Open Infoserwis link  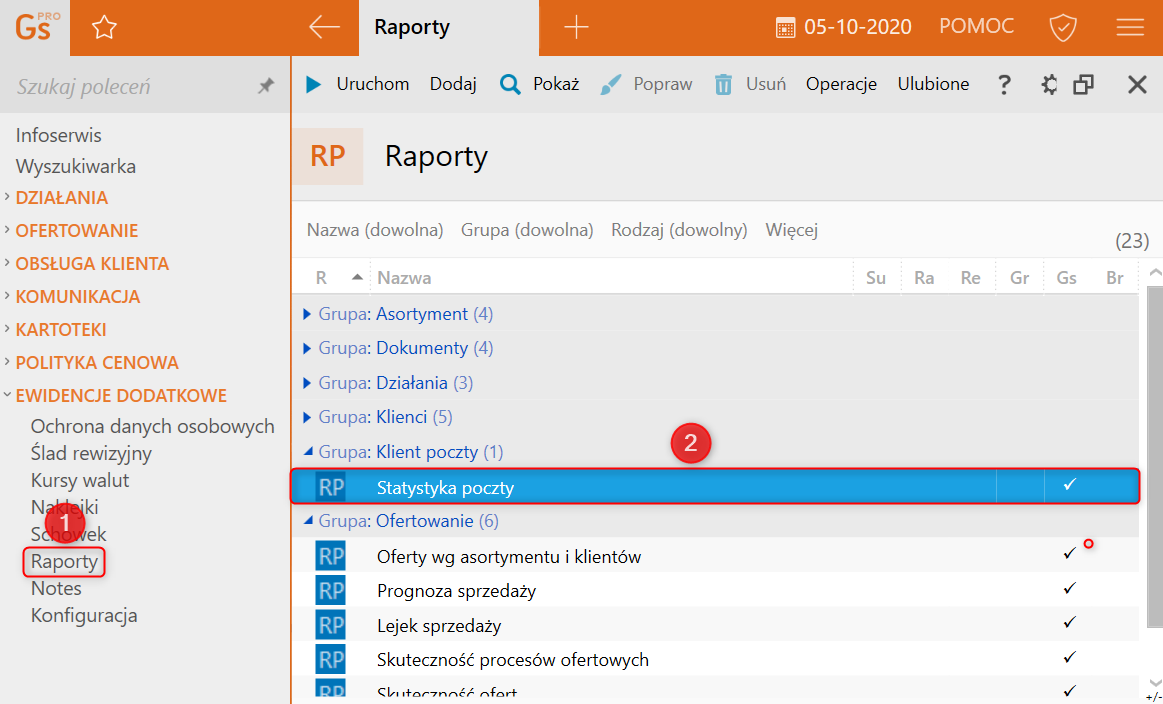(59, 136)
